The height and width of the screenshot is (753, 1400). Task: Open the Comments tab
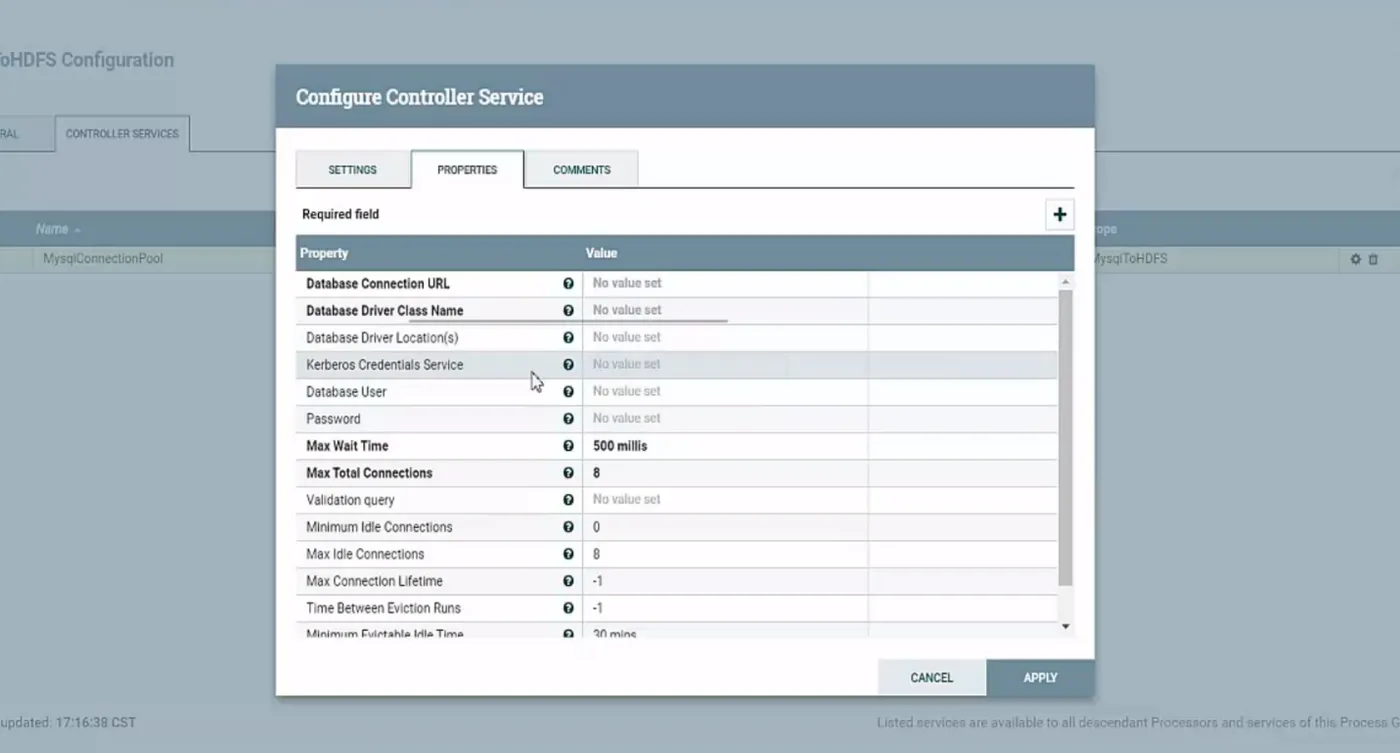[x=581, y=170]
